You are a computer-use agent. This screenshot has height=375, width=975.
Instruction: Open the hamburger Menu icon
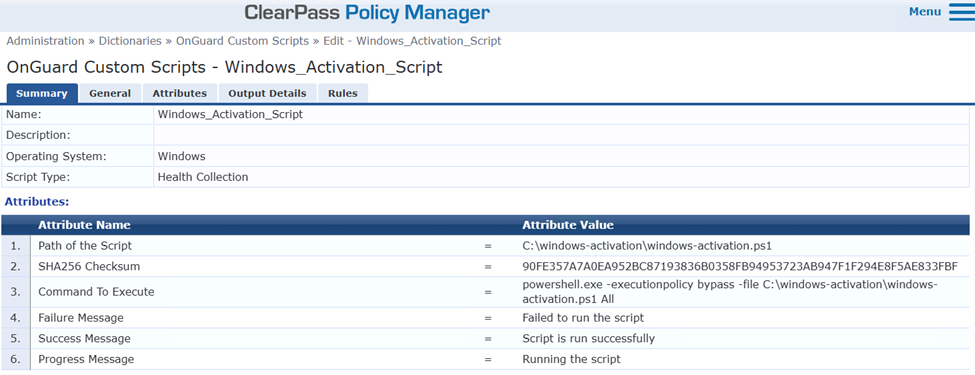961,12
